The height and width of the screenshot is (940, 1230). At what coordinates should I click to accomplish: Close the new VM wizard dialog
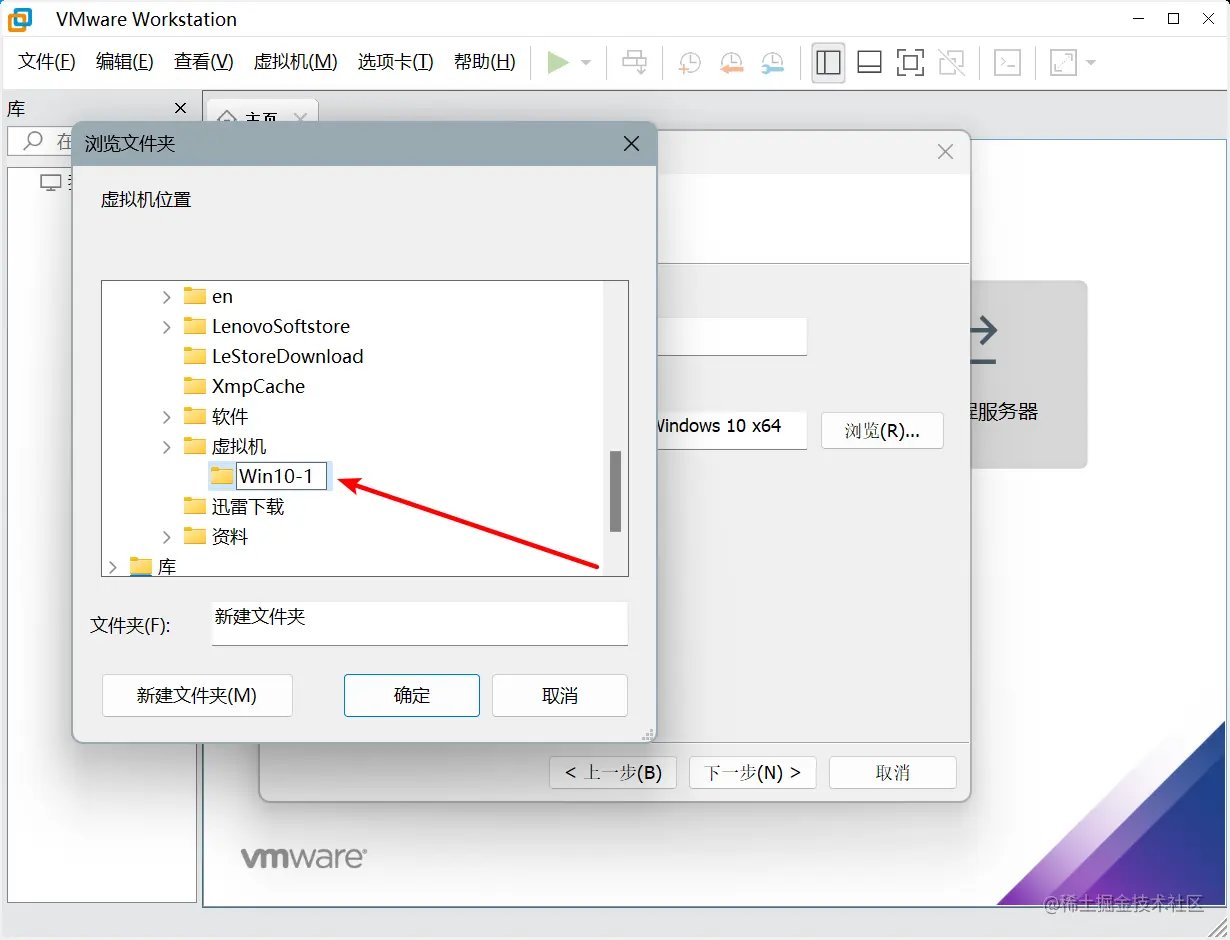945,152
